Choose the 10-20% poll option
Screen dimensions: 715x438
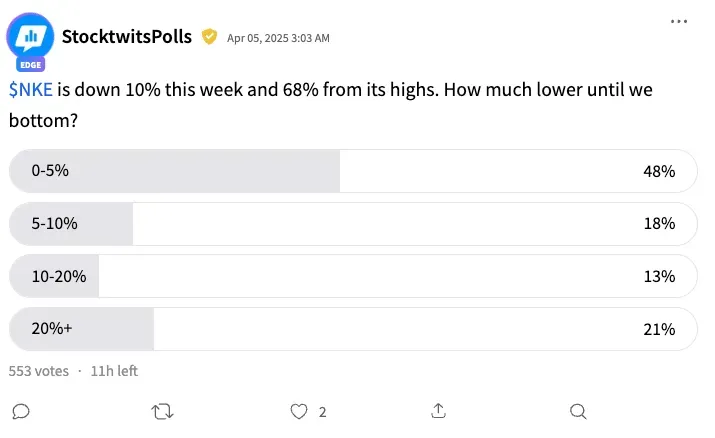(353, 276)
